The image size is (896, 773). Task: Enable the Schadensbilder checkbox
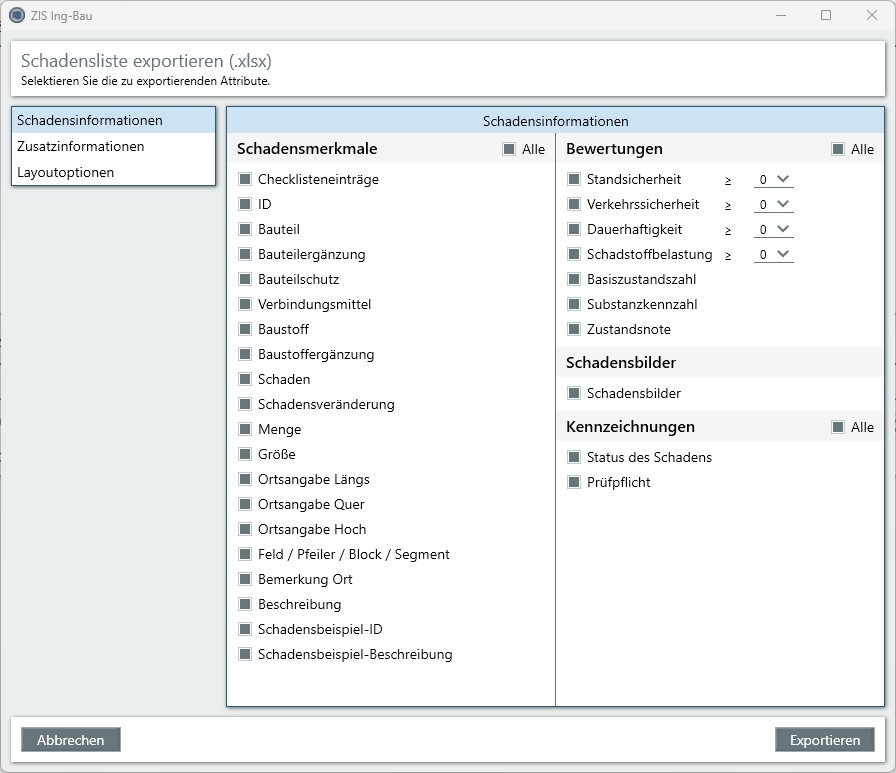click(x=574, y=394)
